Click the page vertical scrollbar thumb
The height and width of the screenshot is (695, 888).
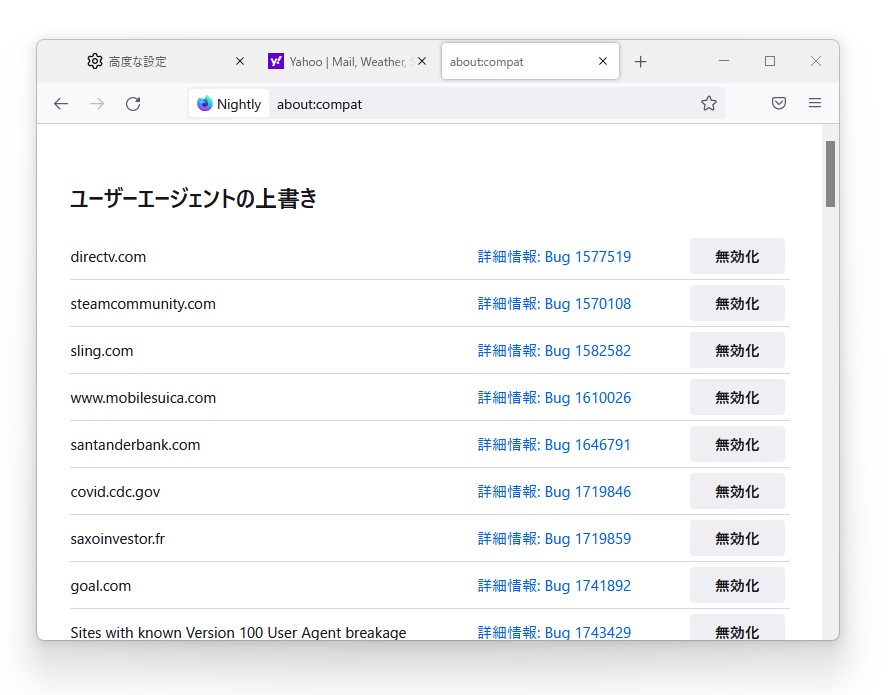830,174
